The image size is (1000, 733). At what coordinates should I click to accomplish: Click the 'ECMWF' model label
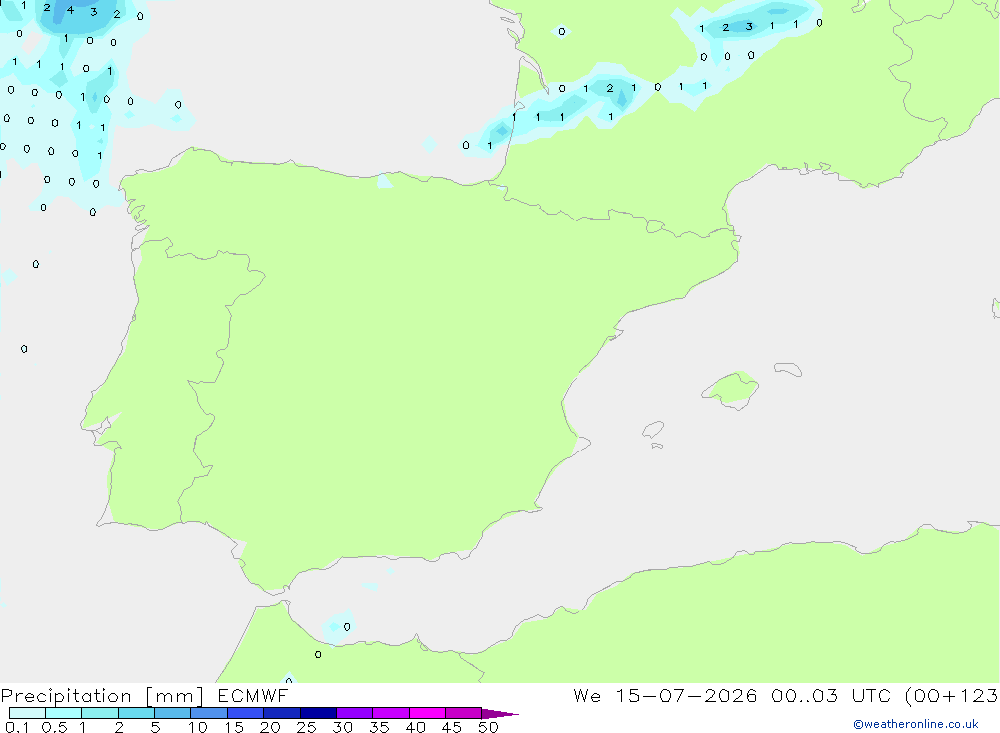[x=253, y=696]
